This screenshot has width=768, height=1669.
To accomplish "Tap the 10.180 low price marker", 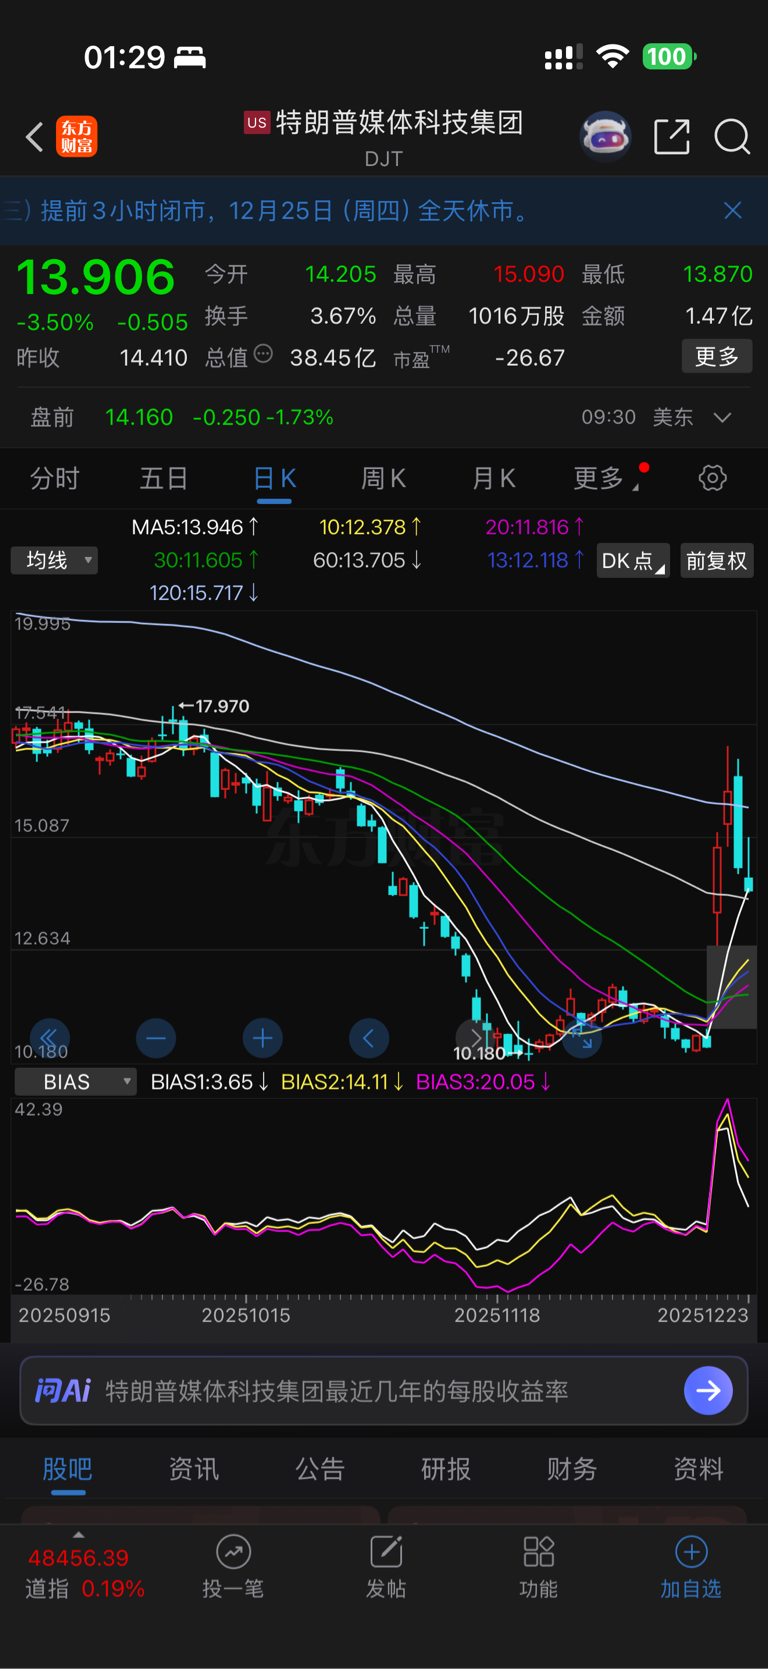I will pos(487,1053).
